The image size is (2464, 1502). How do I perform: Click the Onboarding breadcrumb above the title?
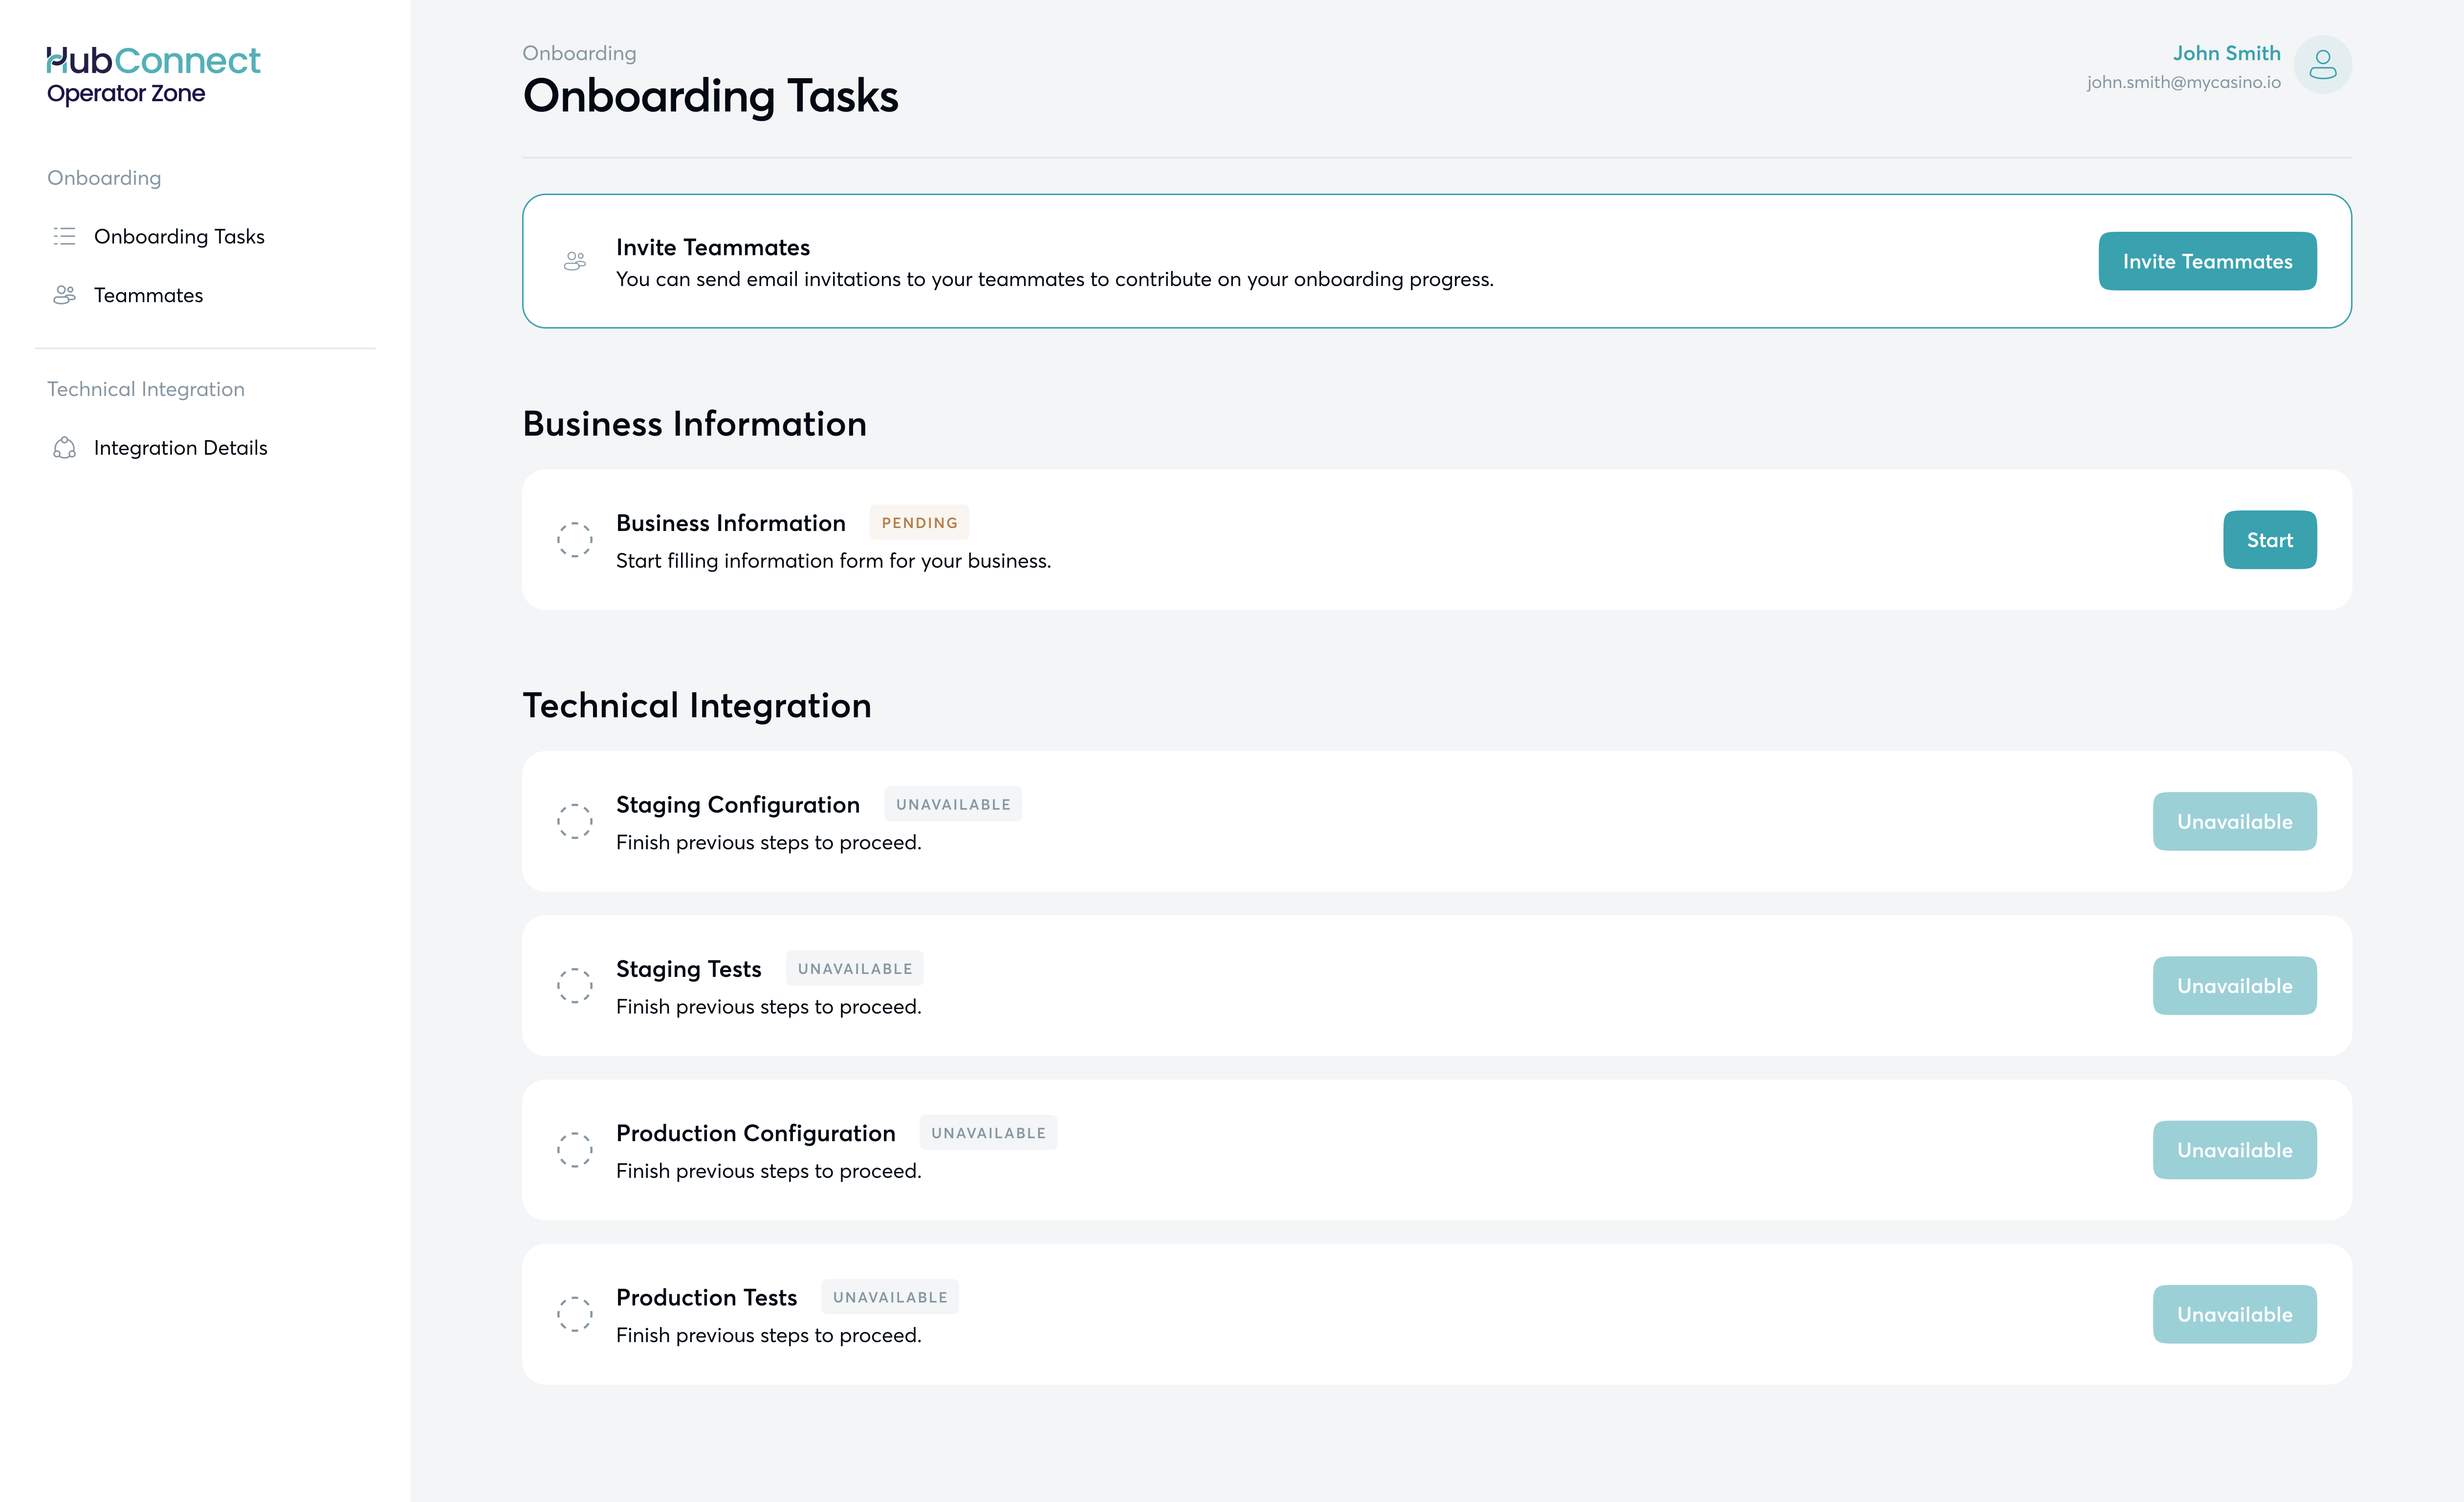(x=579, y=53)
